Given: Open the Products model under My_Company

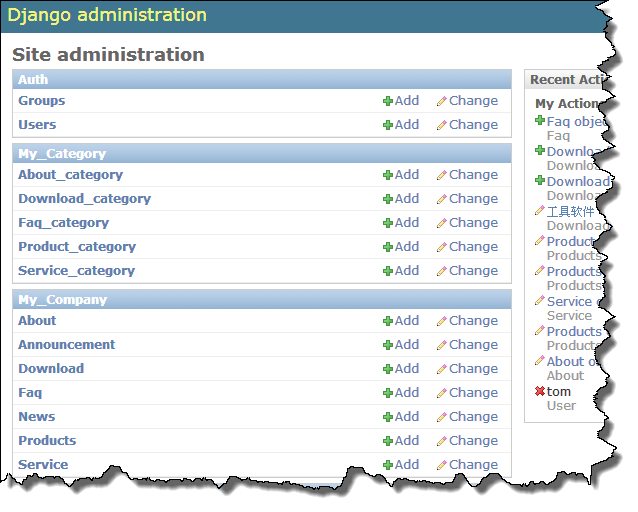Looking at the screenshot, I should 47,441.
